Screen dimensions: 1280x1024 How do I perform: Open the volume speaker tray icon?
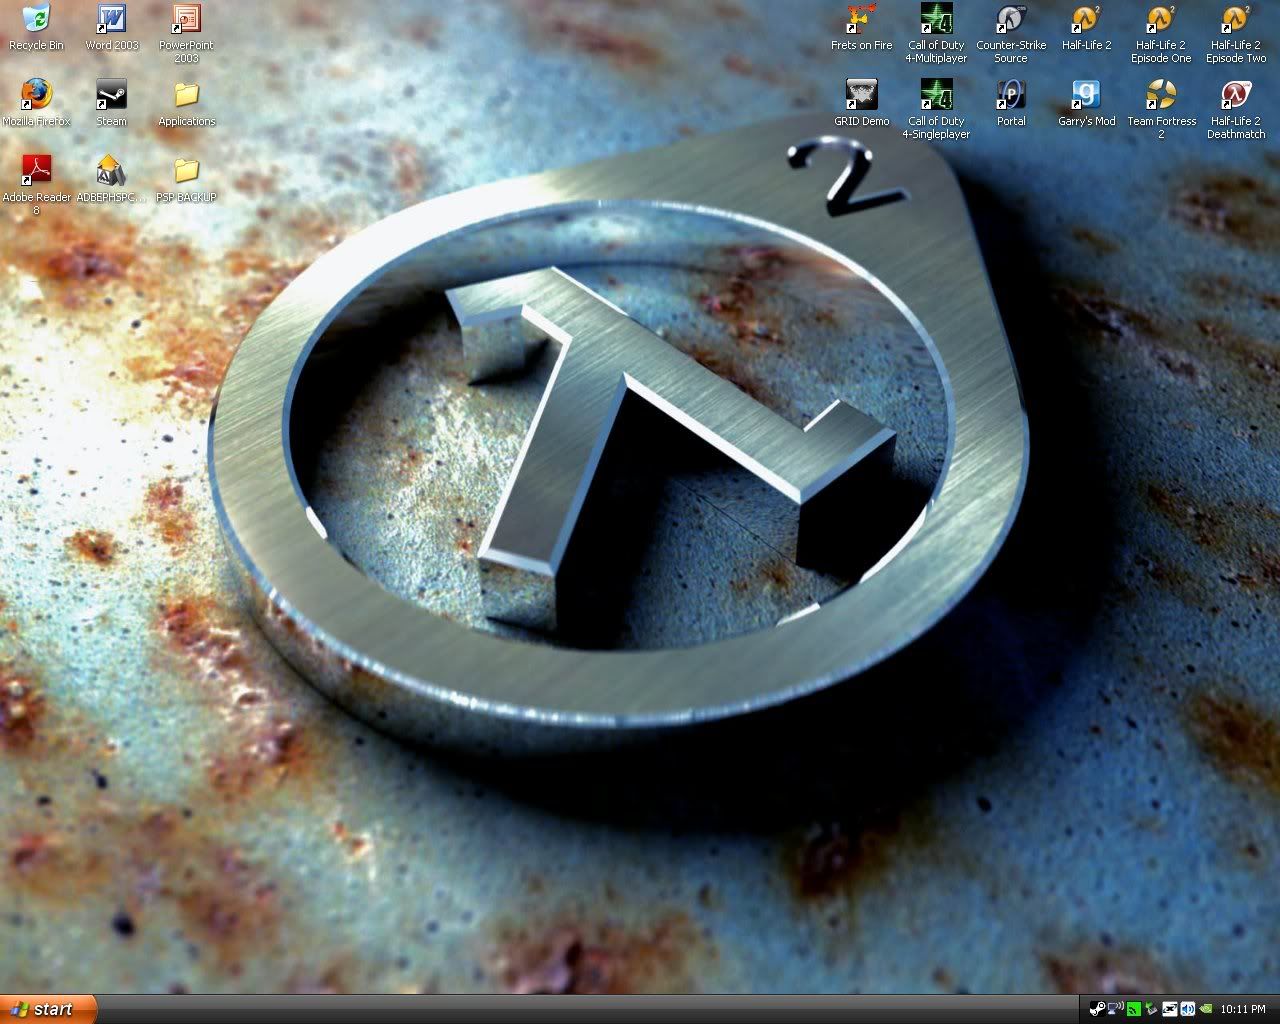point(1187,1009)
